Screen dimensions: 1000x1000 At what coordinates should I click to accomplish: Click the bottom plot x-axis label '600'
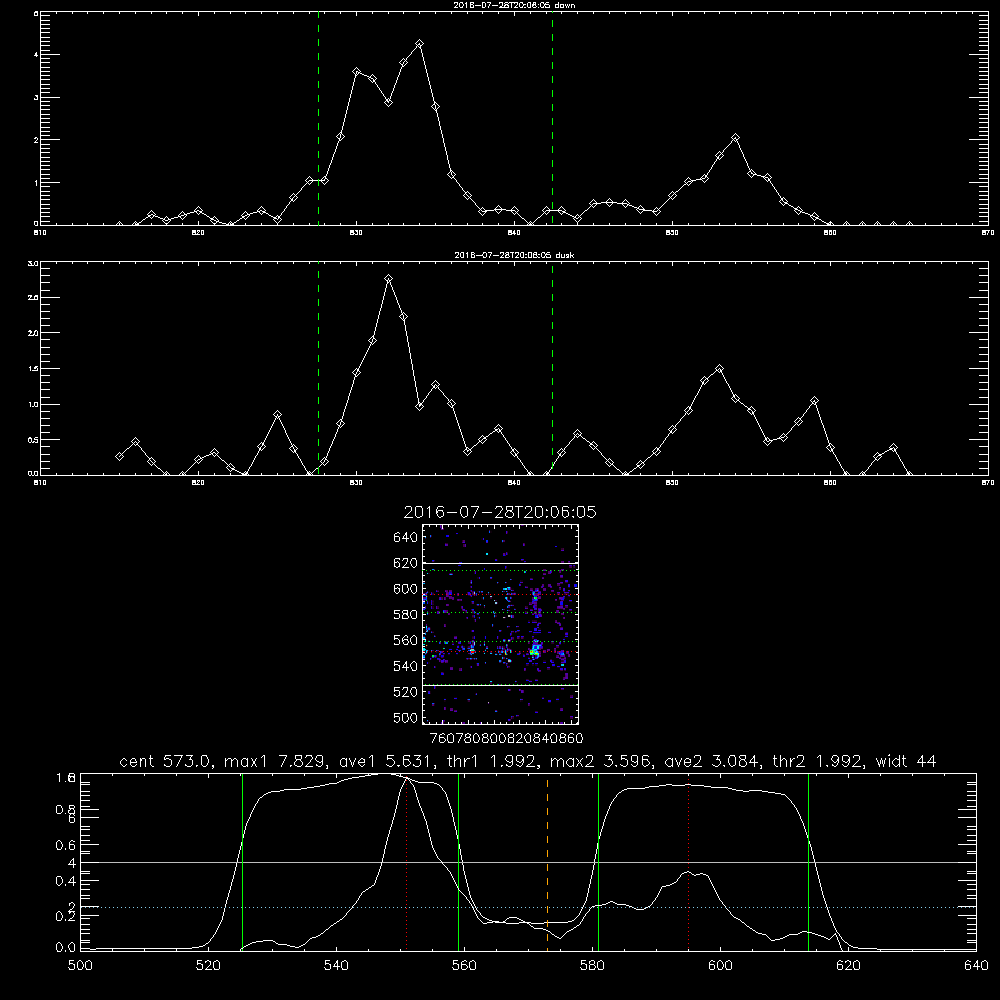coord(720,966)
